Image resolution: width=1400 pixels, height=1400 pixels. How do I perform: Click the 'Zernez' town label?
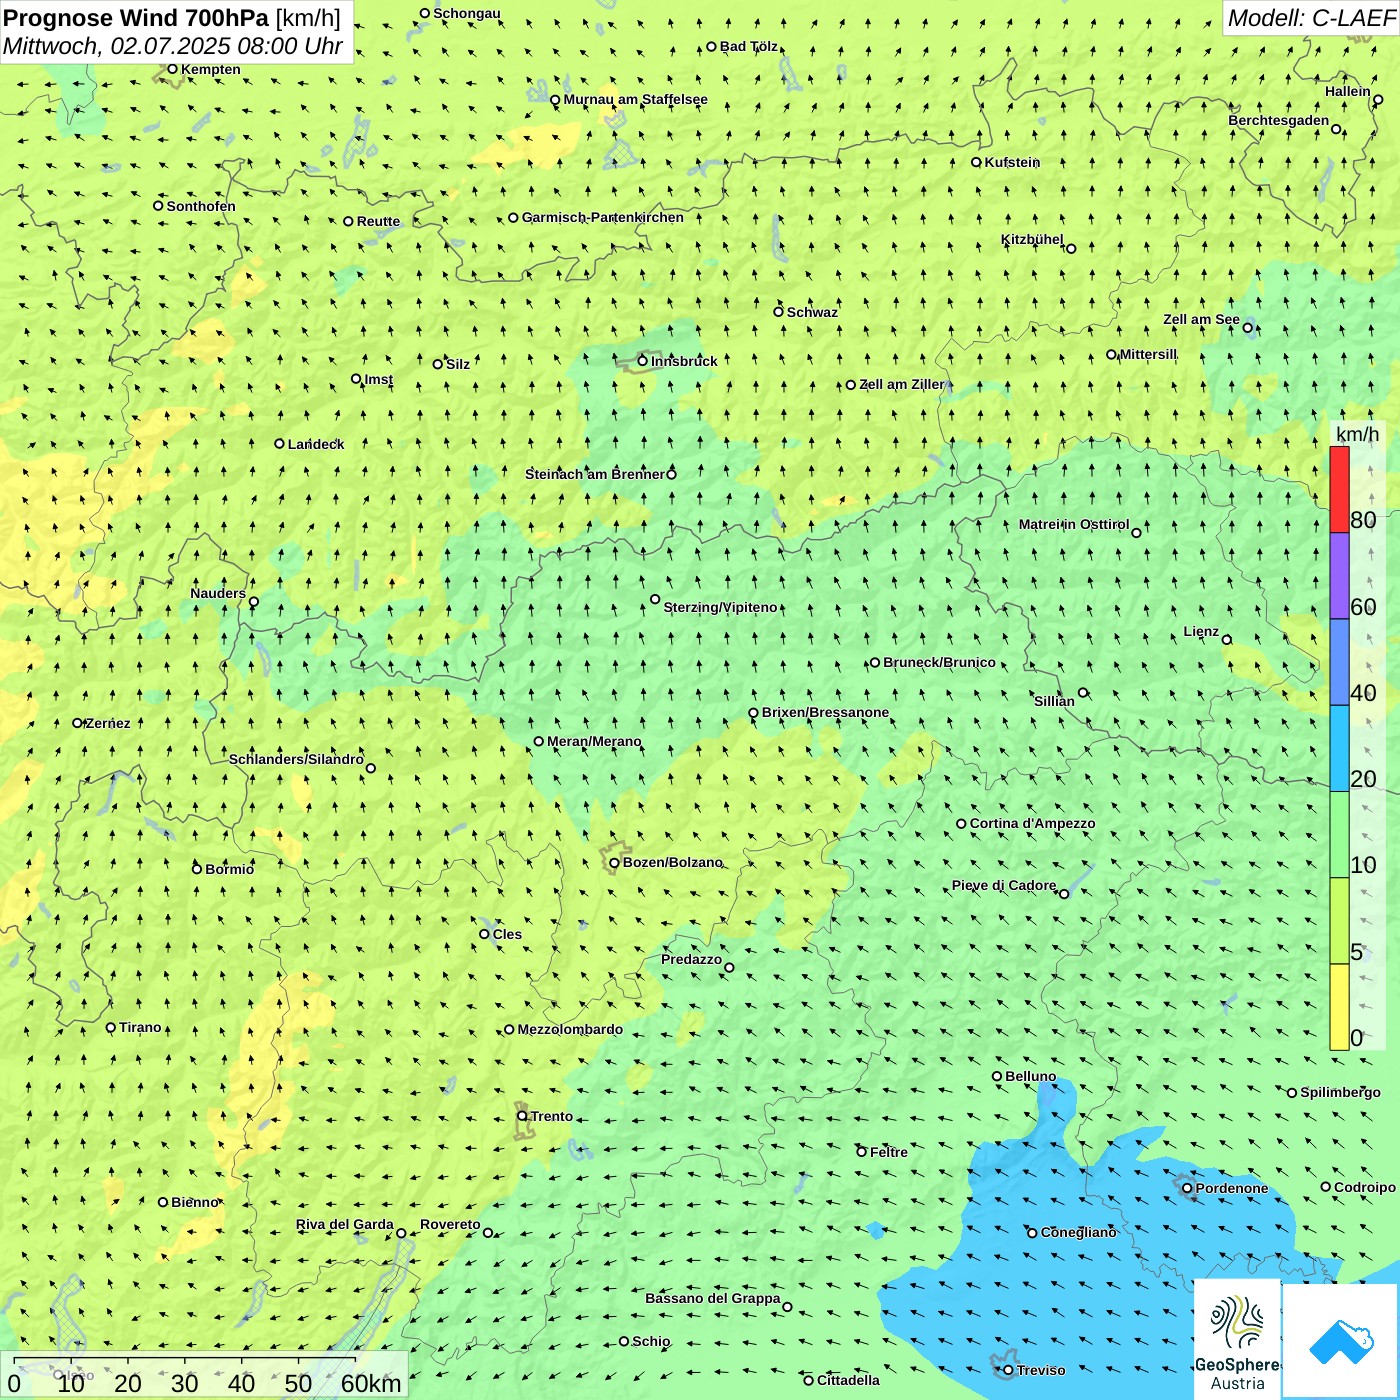tap(108, 723)
